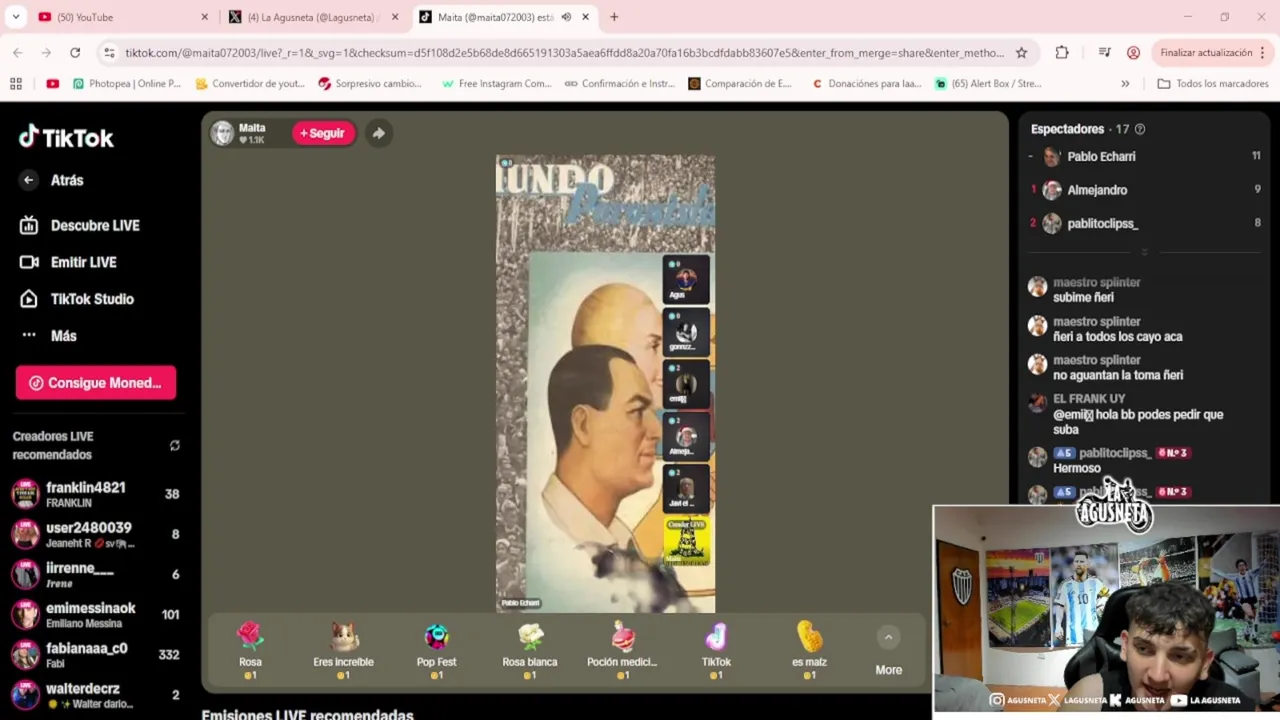Follow Maita with Seguir button

point(323,133)
